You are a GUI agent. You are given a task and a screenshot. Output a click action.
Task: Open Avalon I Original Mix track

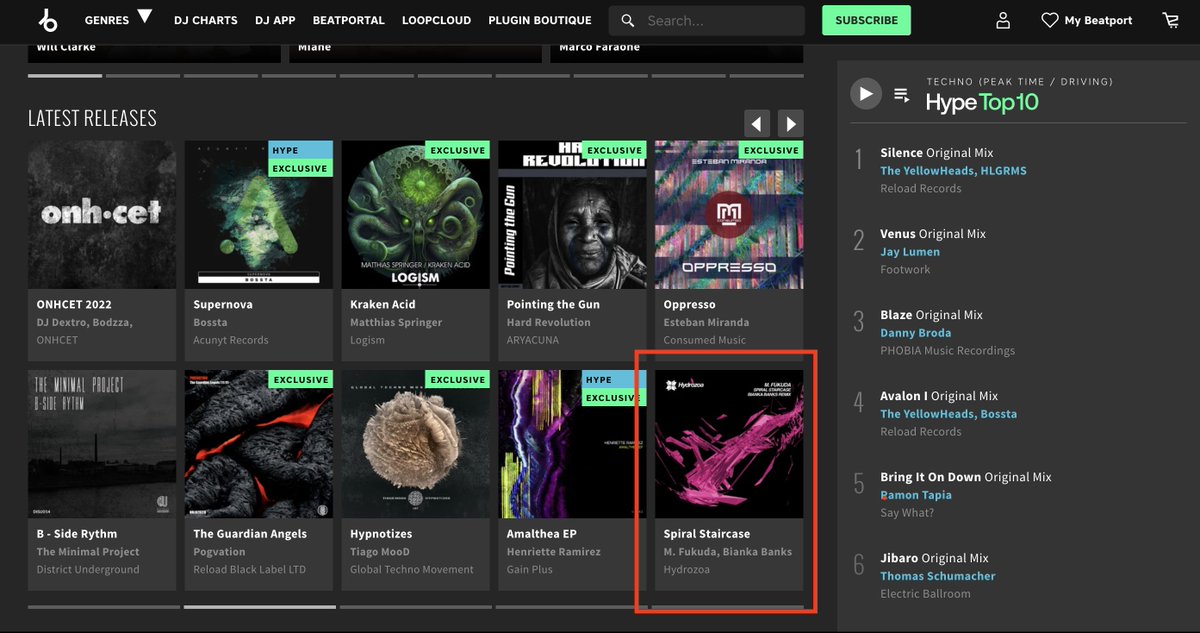click(x=939, y=396)
